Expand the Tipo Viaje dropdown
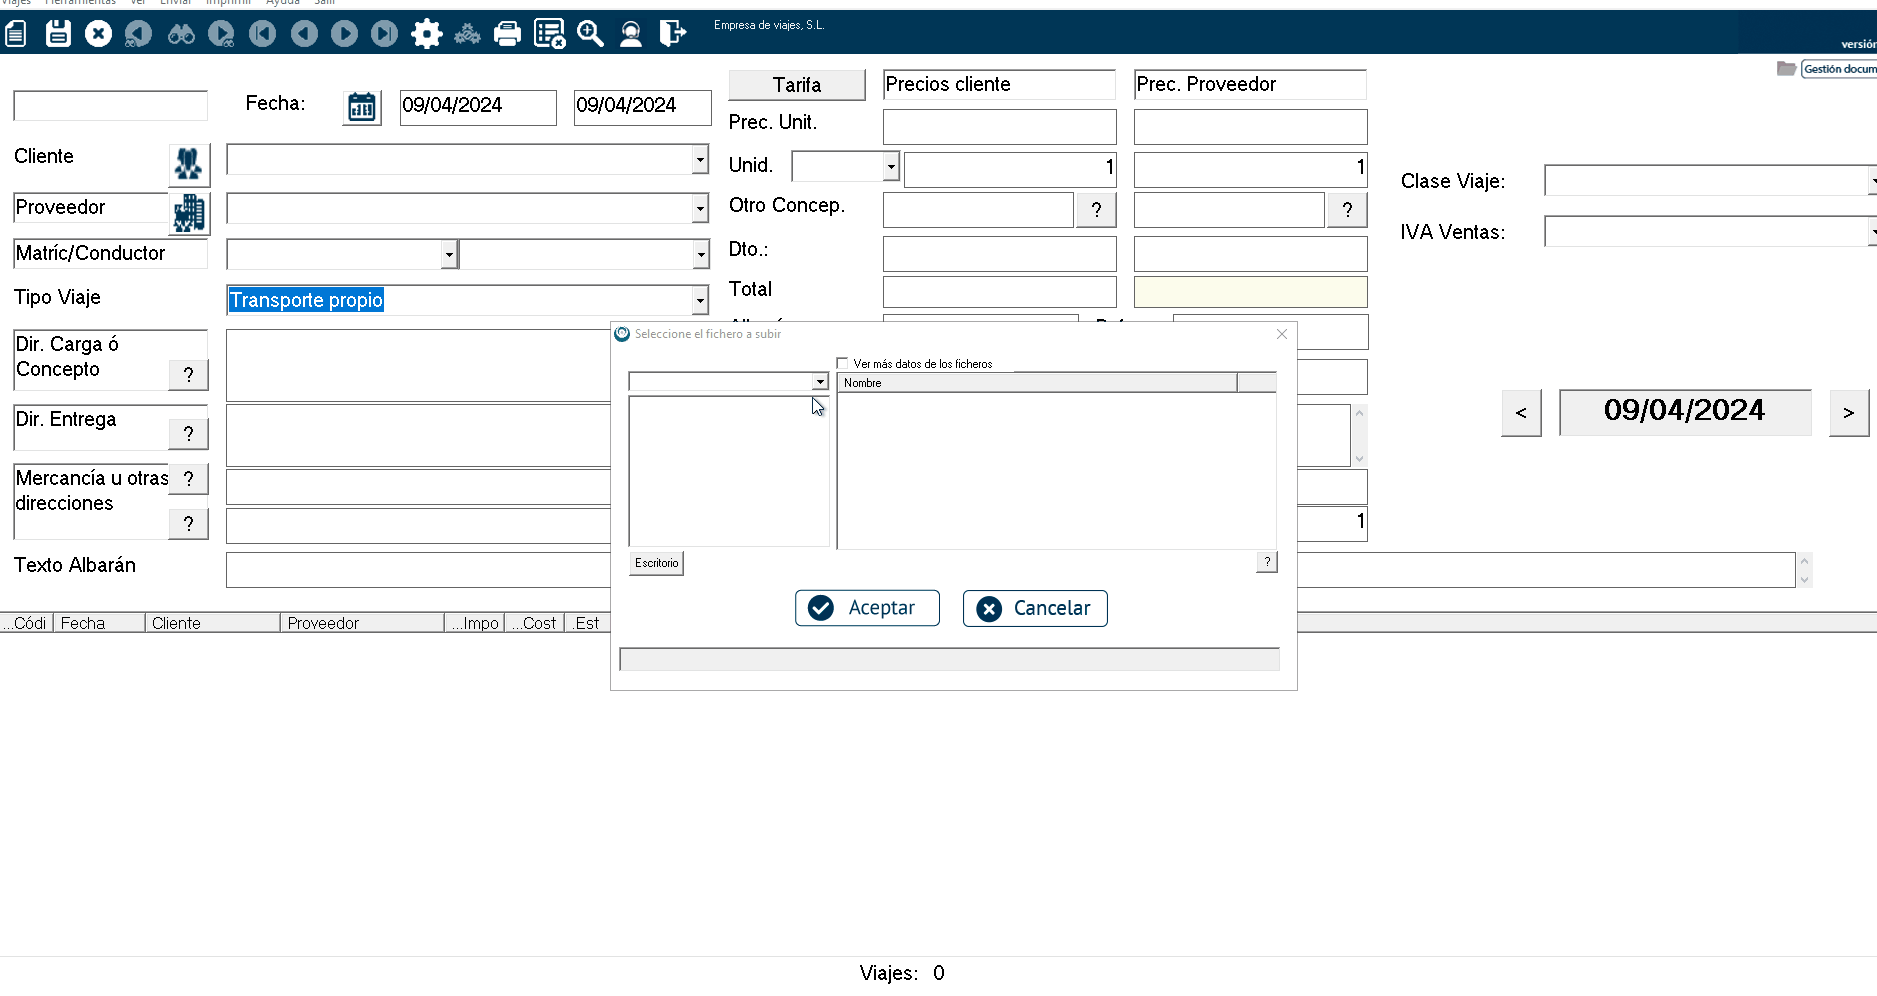The image size is (1877, 996). coord(700,300)
